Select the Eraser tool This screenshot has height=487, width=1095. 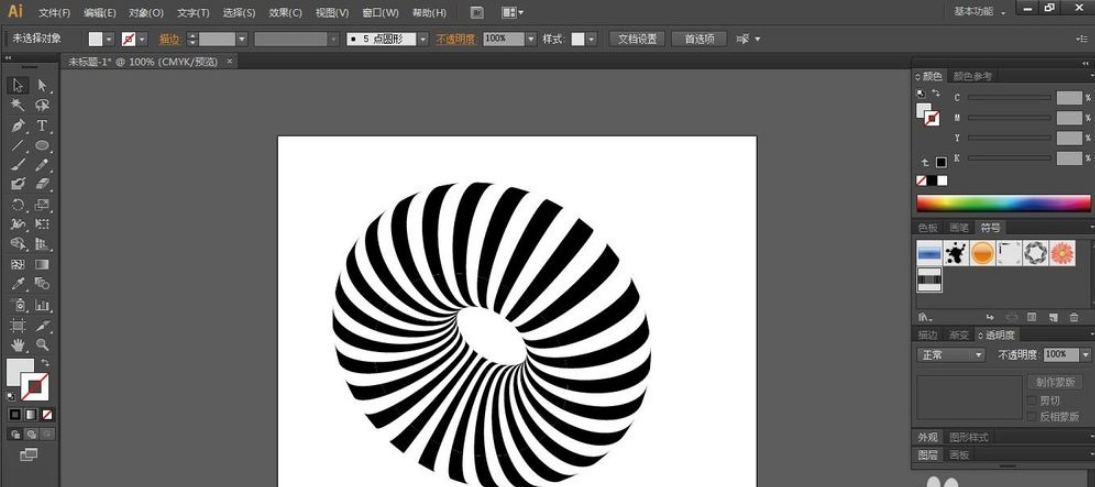click(43, 184)
